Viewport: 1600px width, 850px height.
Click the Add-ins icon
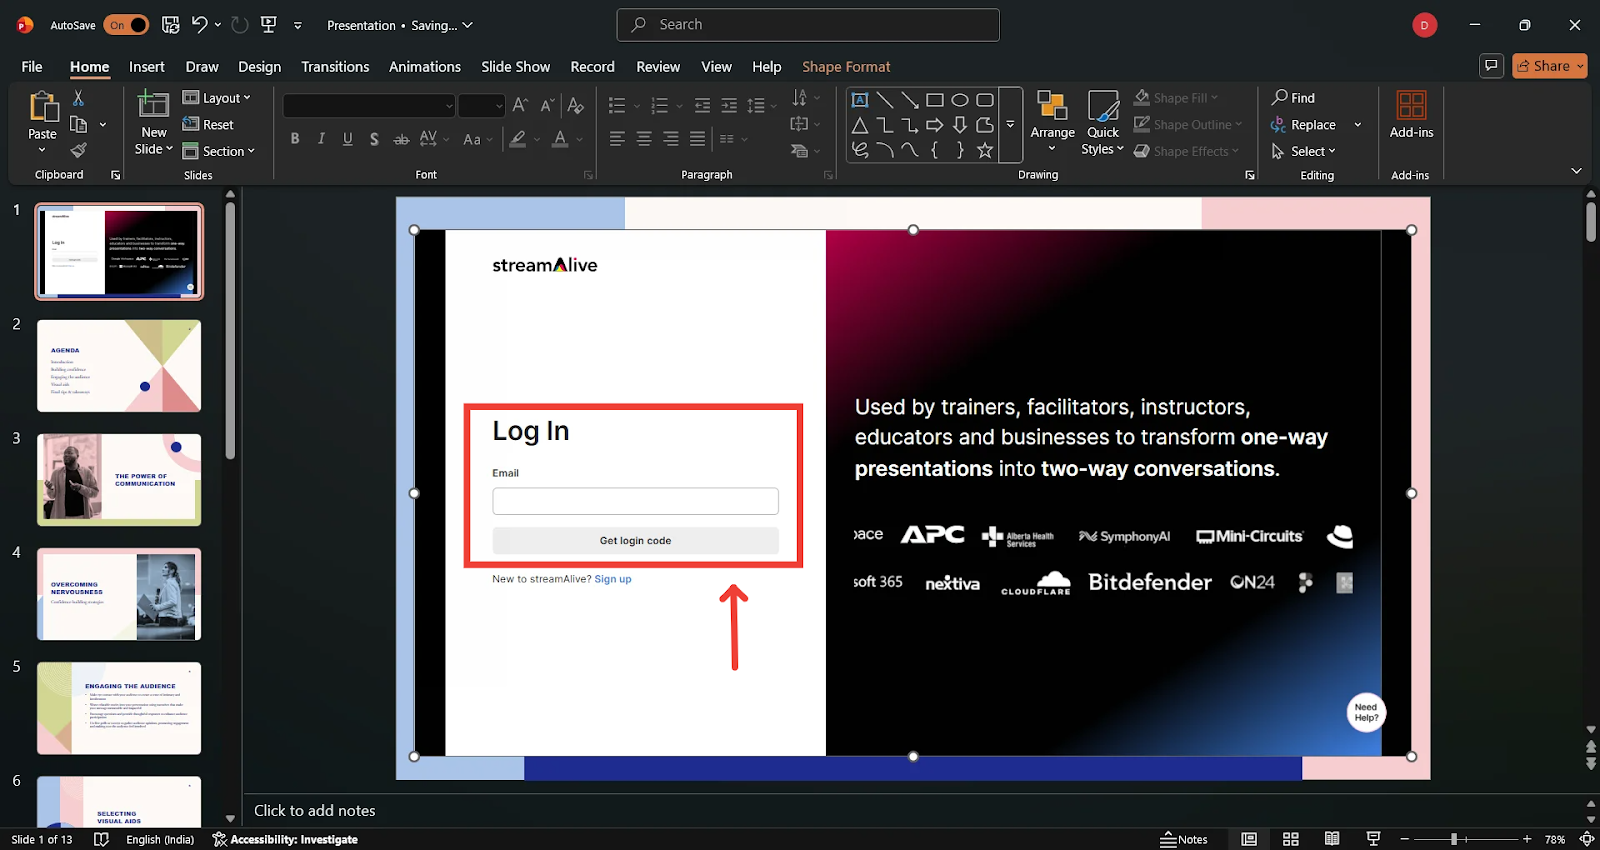click(x=1411, y=115)
